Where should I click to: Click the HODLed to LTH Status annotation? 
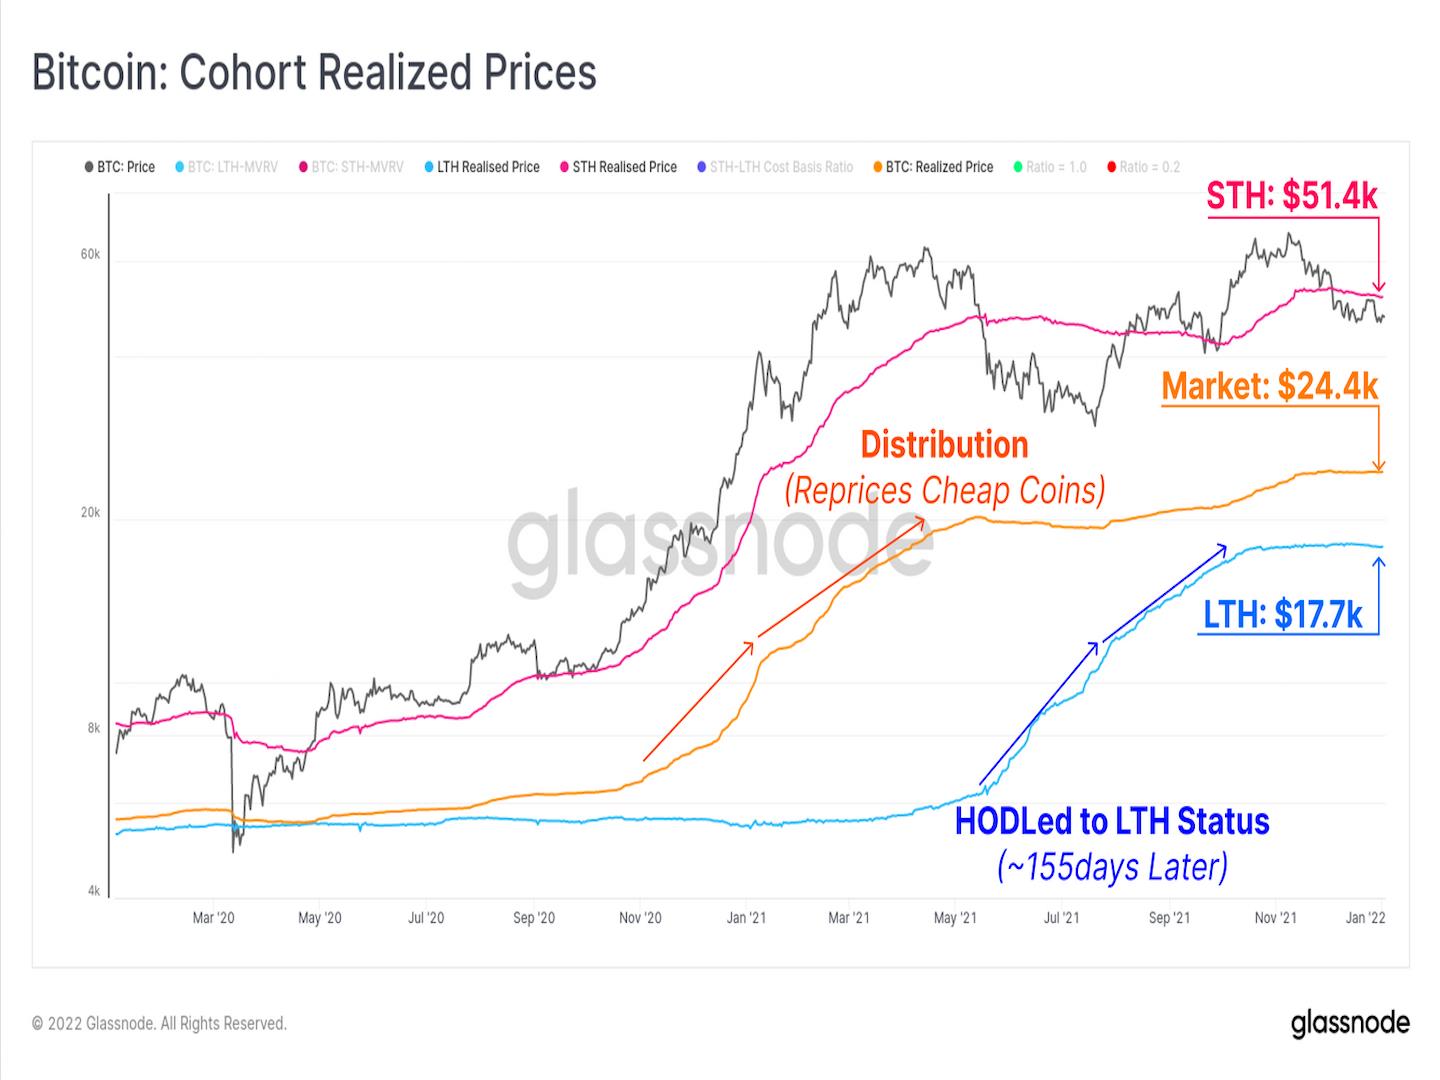(1112, 821)
